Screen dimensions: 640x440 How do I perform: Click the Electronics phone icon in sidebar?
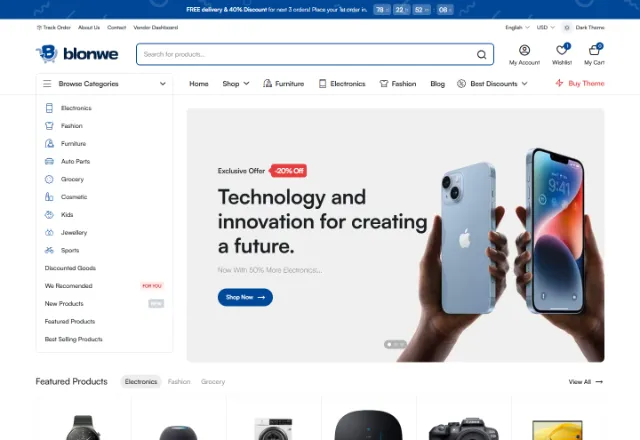tap(49, 108)
